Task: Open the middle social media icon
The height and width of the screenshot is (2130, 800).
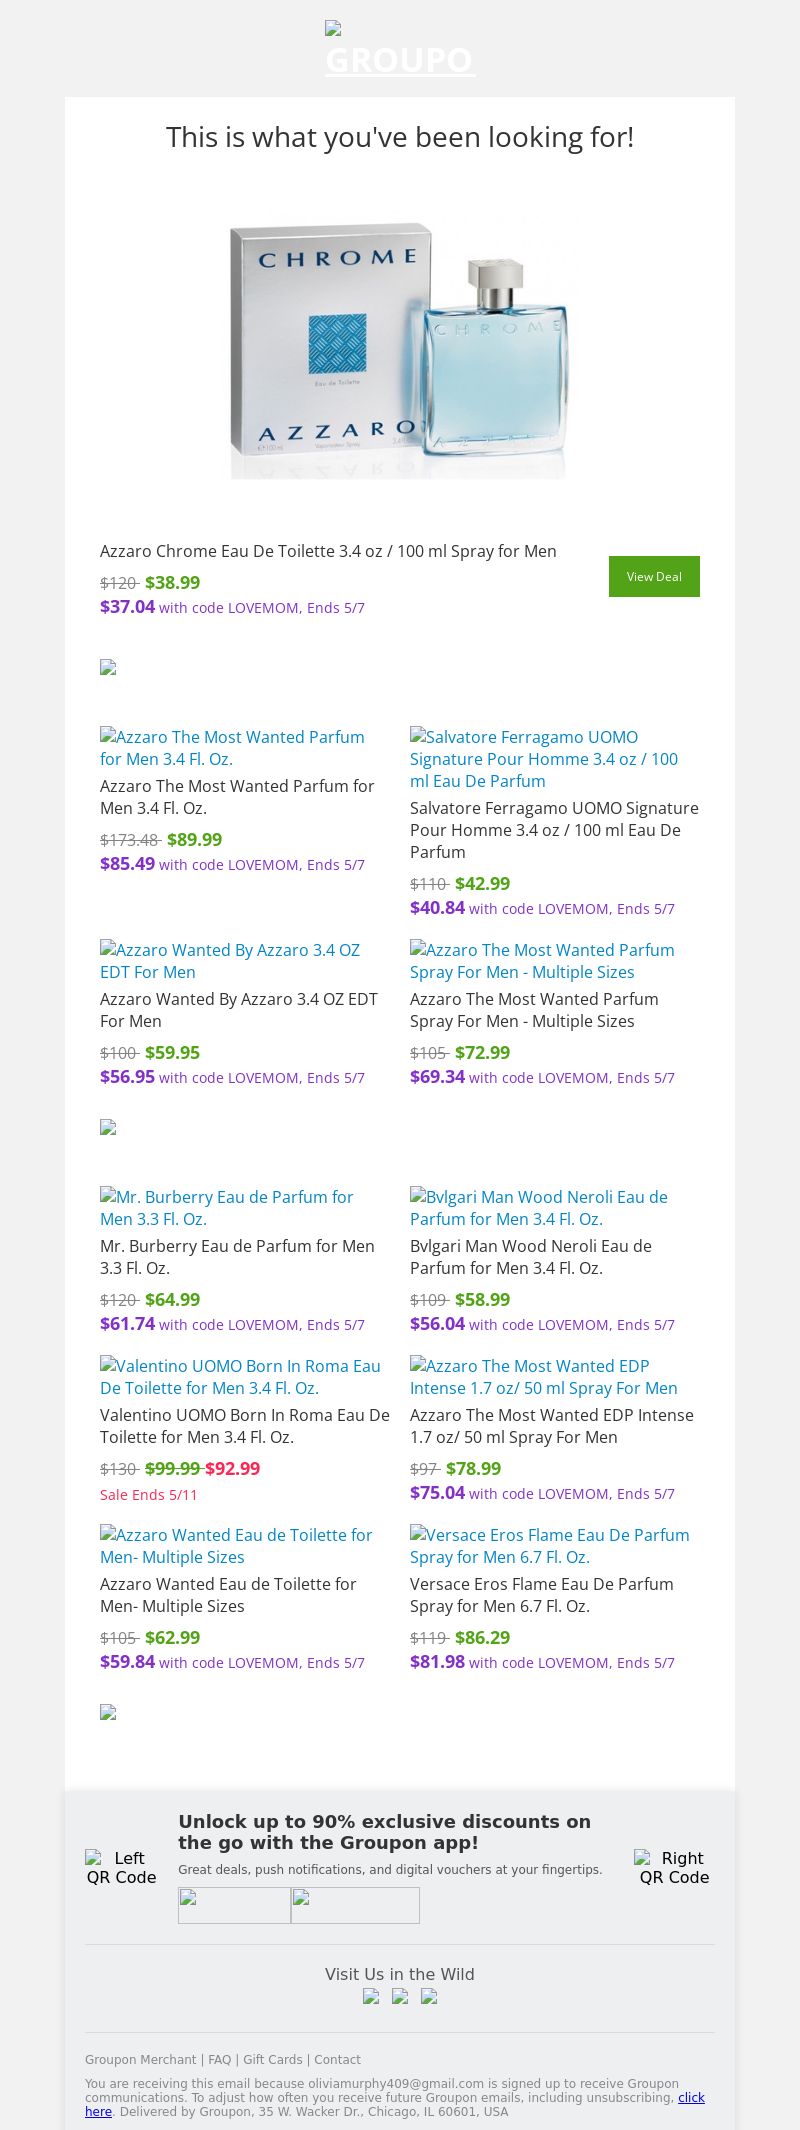Action: [400, 1997]
